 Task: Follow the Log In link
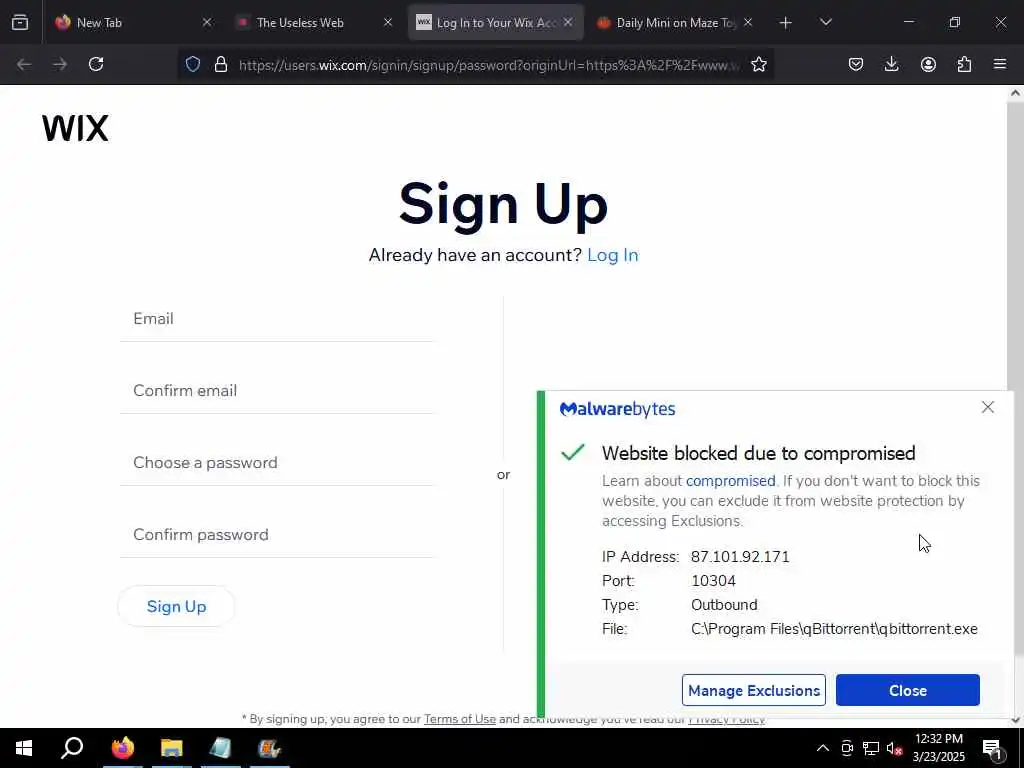pyautogui.click(x=613, y=255)
